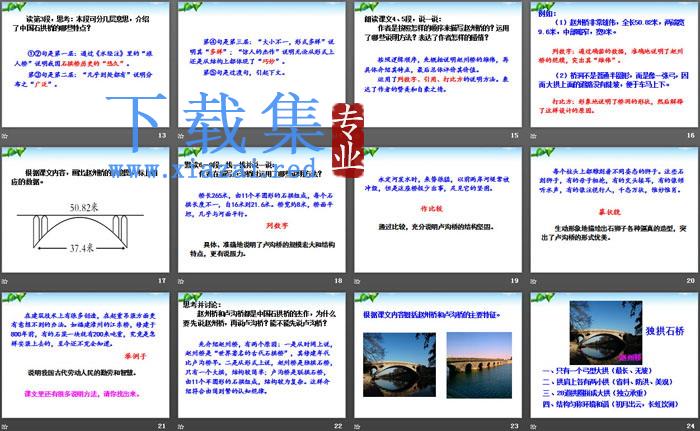Screen dimensions: 700x431
Task: Click the animation star icon under slide 21
Action: [4, 427]
